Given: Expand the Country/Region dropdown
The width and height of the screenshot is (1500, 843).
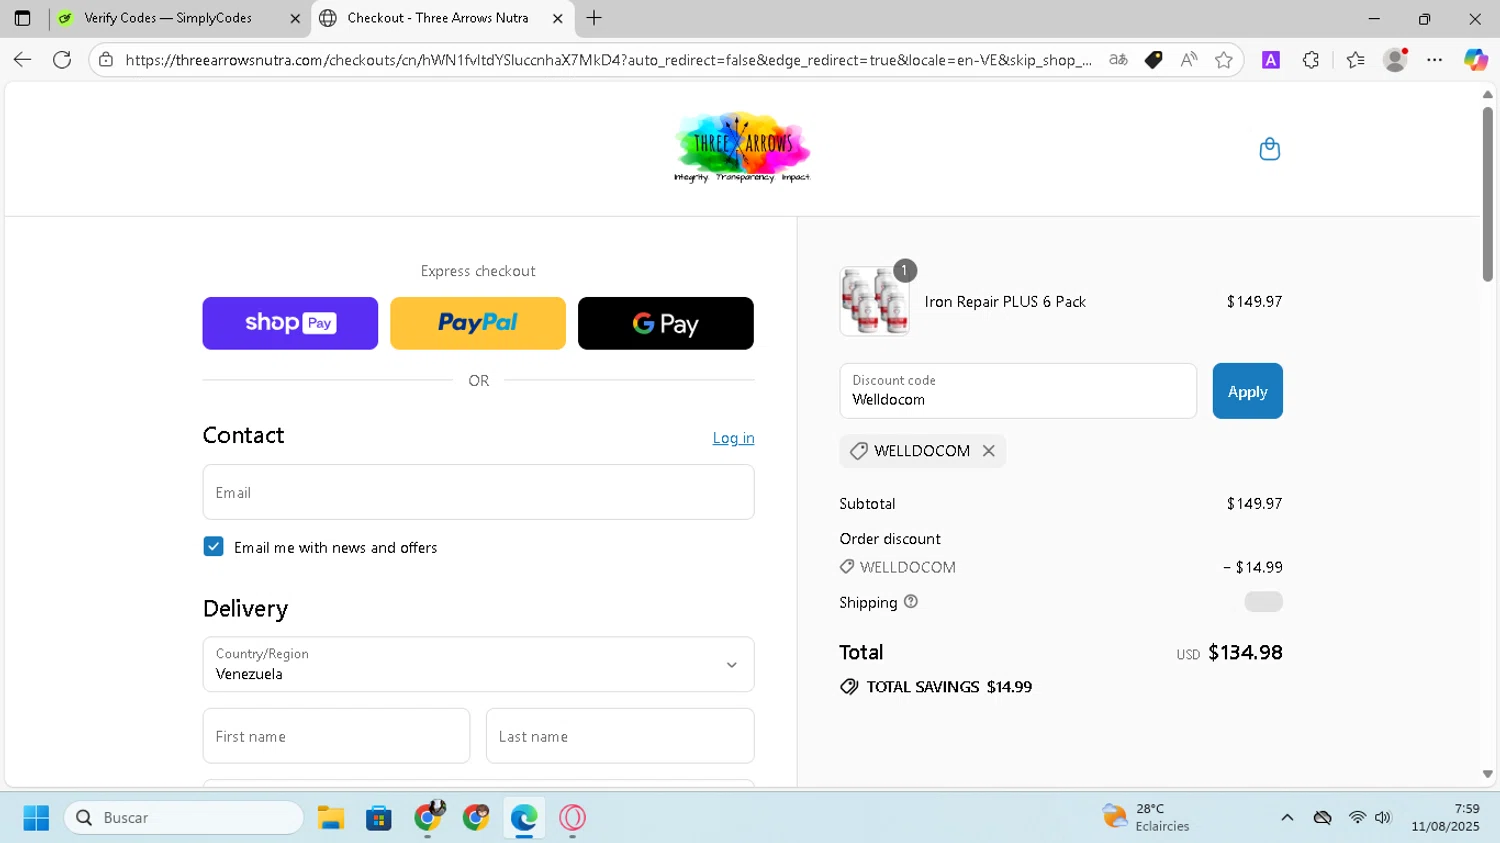Looking at the screenshot, I should coord(478,664).
